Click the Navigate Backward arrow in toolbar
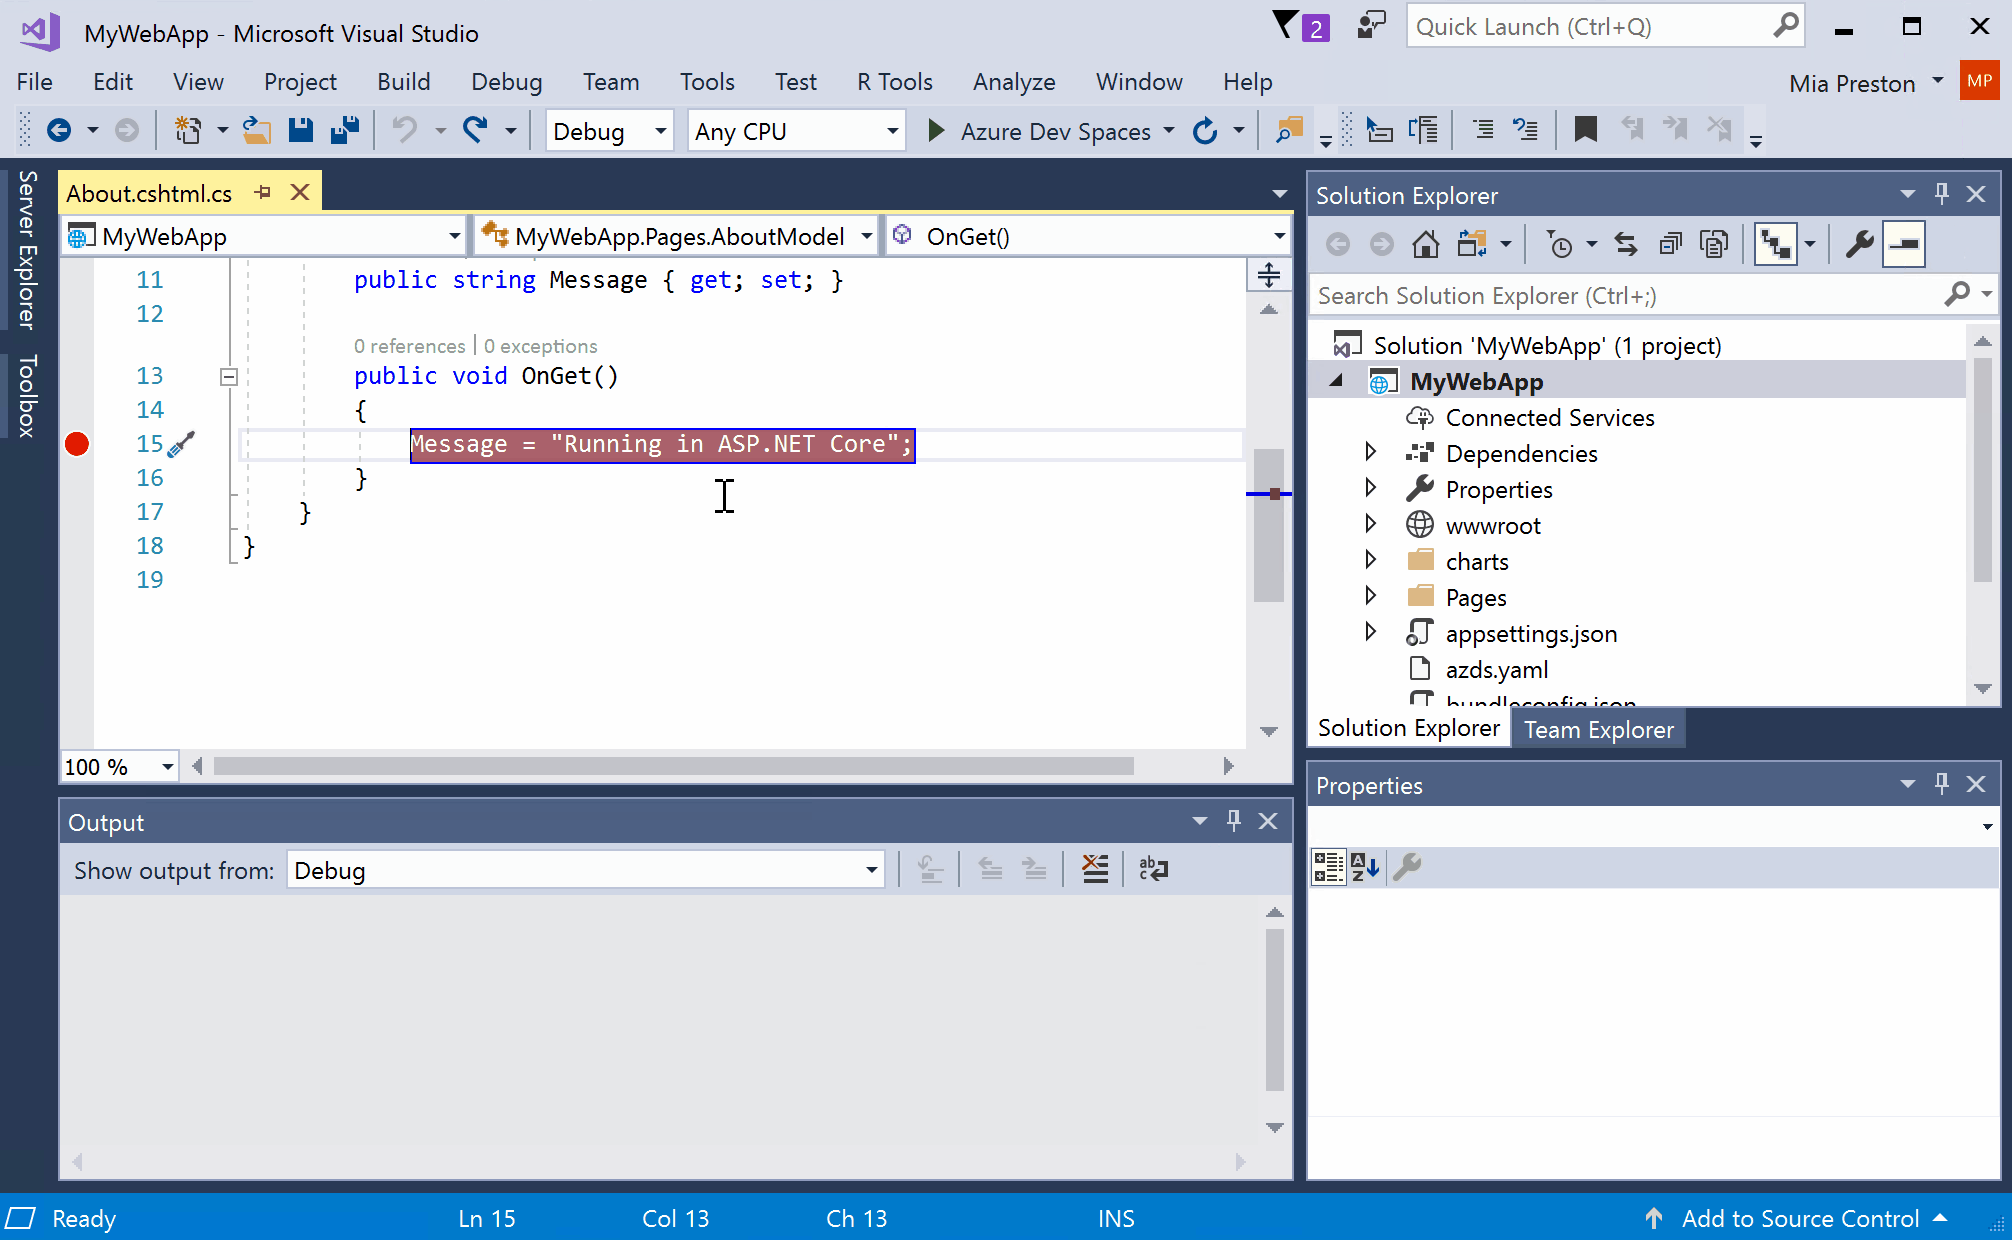The width and height of the screenshot is (2012, 1240). click(x=59, y=130)
